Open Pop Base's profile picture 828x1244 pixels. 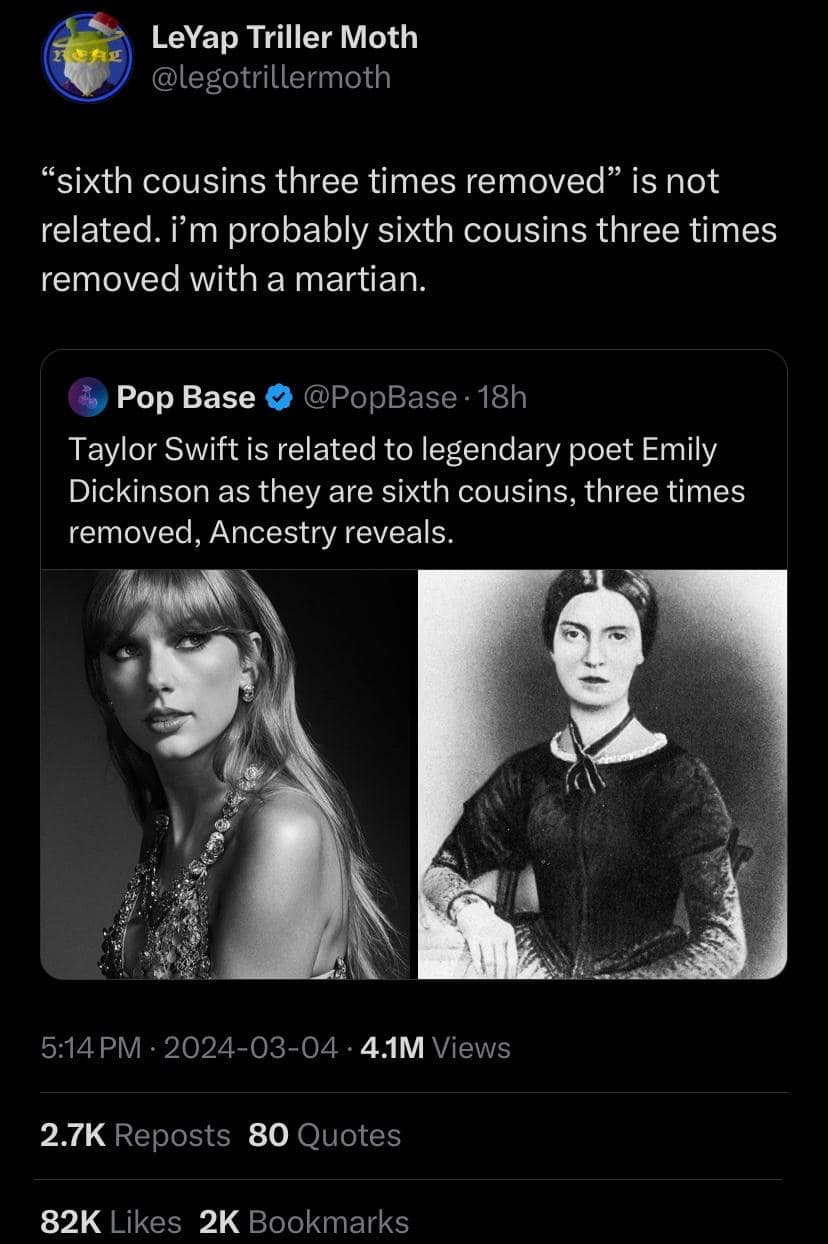coord(88,397)
